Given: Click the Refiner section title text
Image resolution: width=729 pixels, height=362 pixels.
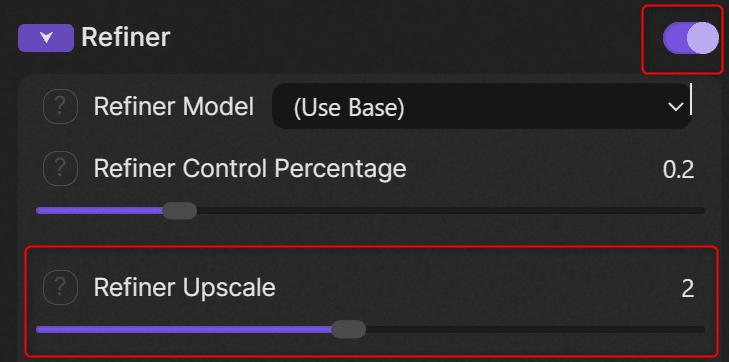Looking at the screenshot, I should coord(126,37).
